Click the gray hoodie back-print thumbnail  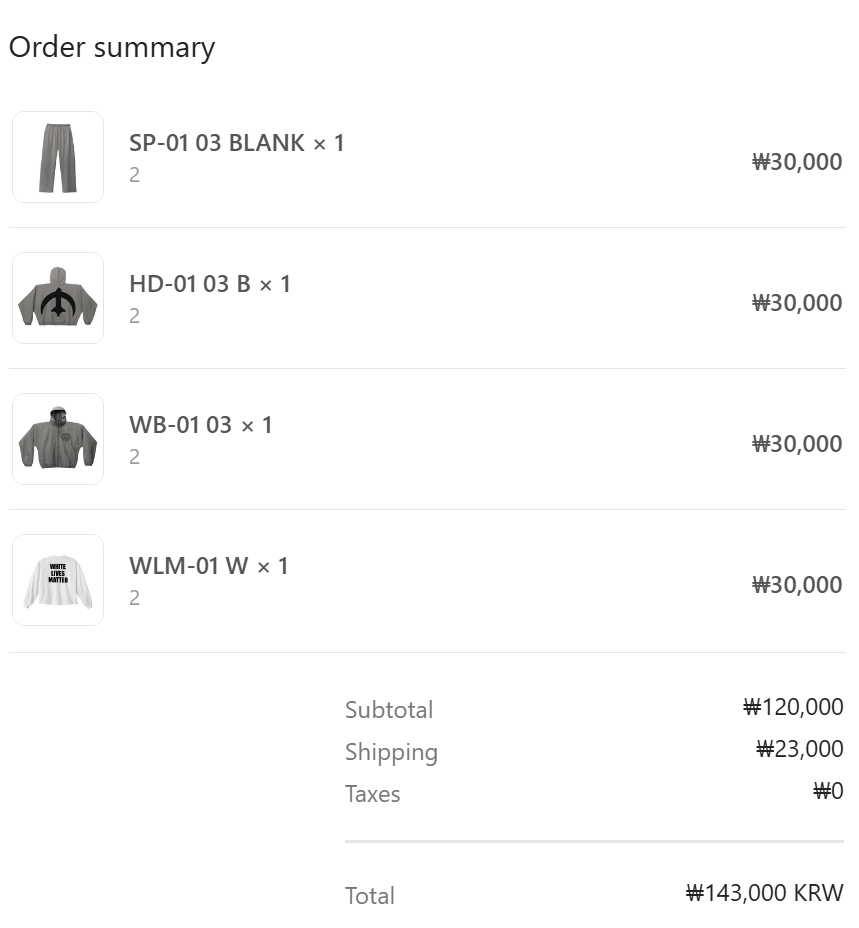pyautogui.click(x=58, y=298)
